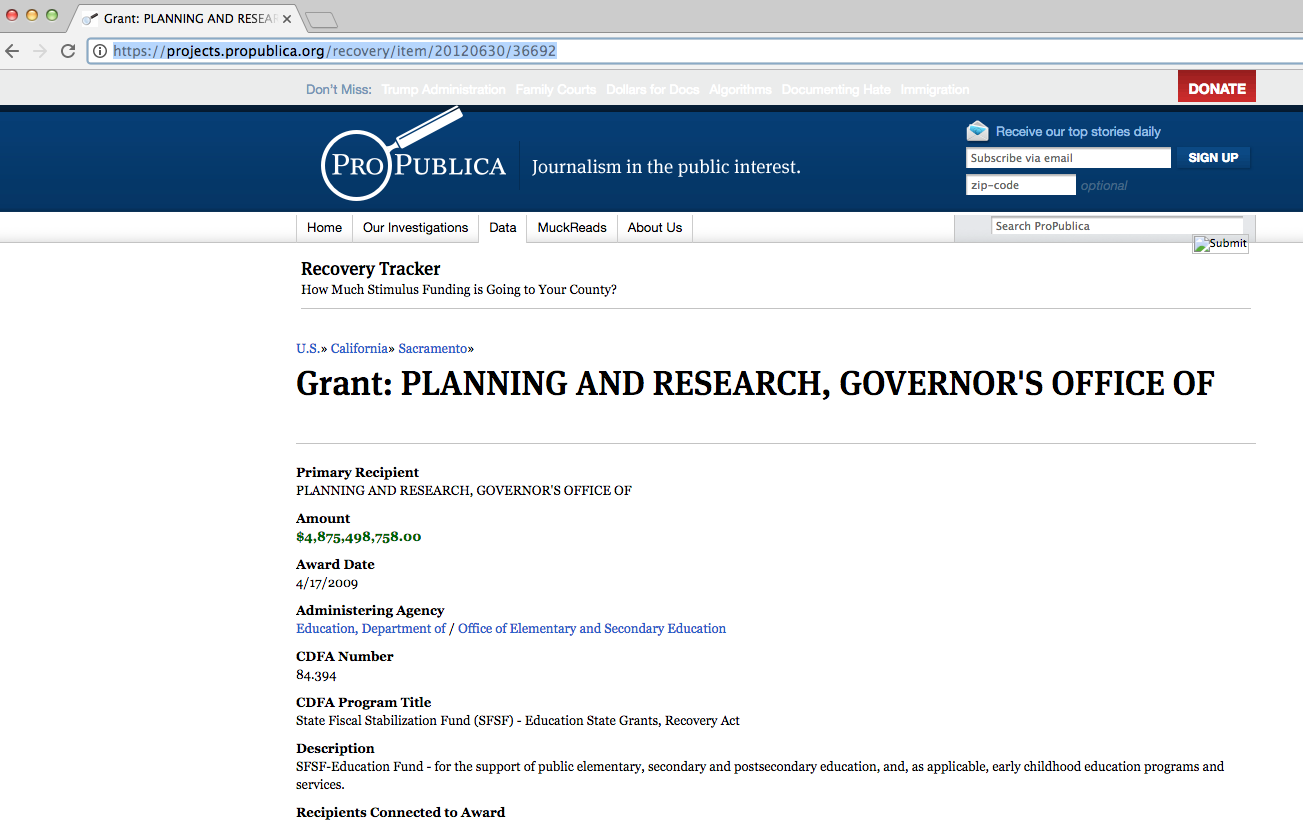Click the Grant page main heading
The height and width of the screenshot is (835, 1303).
click(755, 384)
